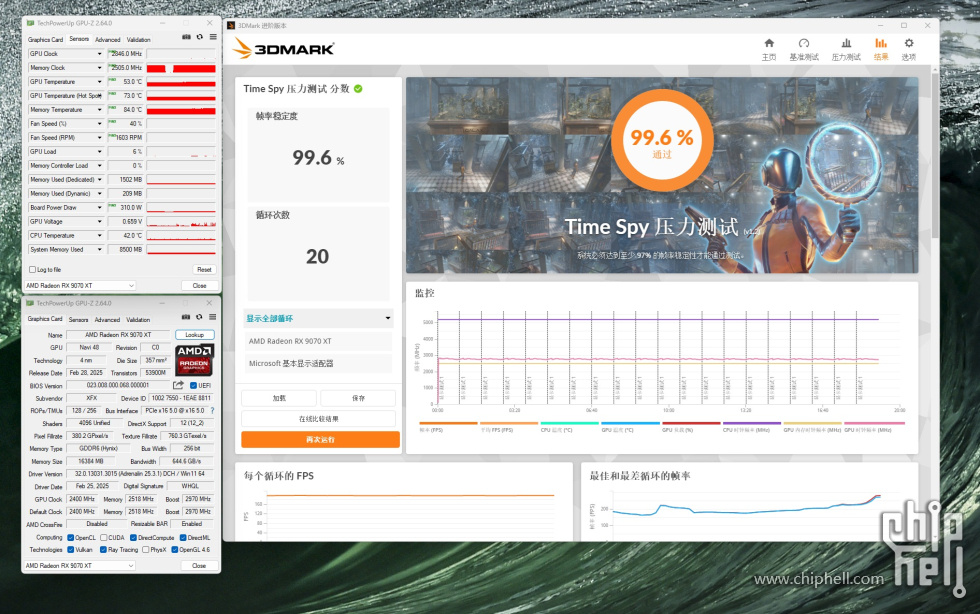Toggle the DirectCompute checkbox
Screen dimensions: 980x614
[x=133, y=538]
